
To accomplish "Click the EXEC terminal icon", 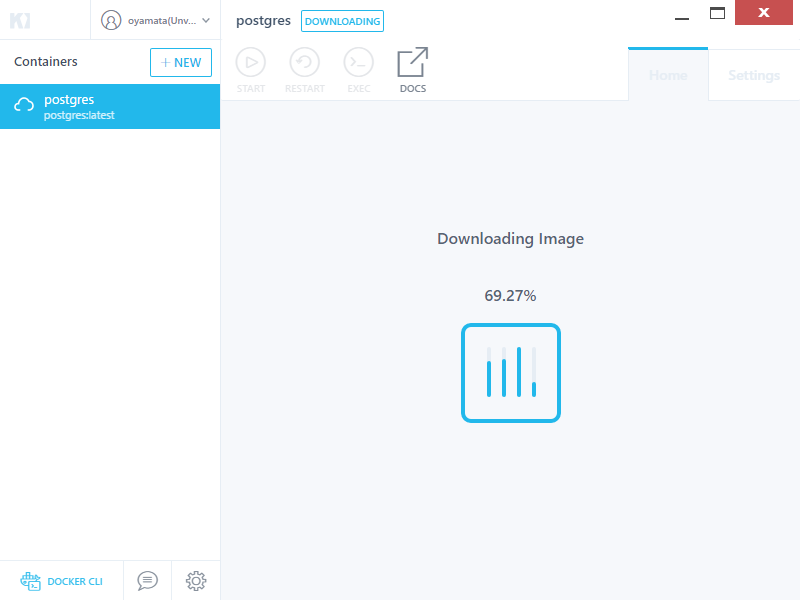I will point(359,62).
